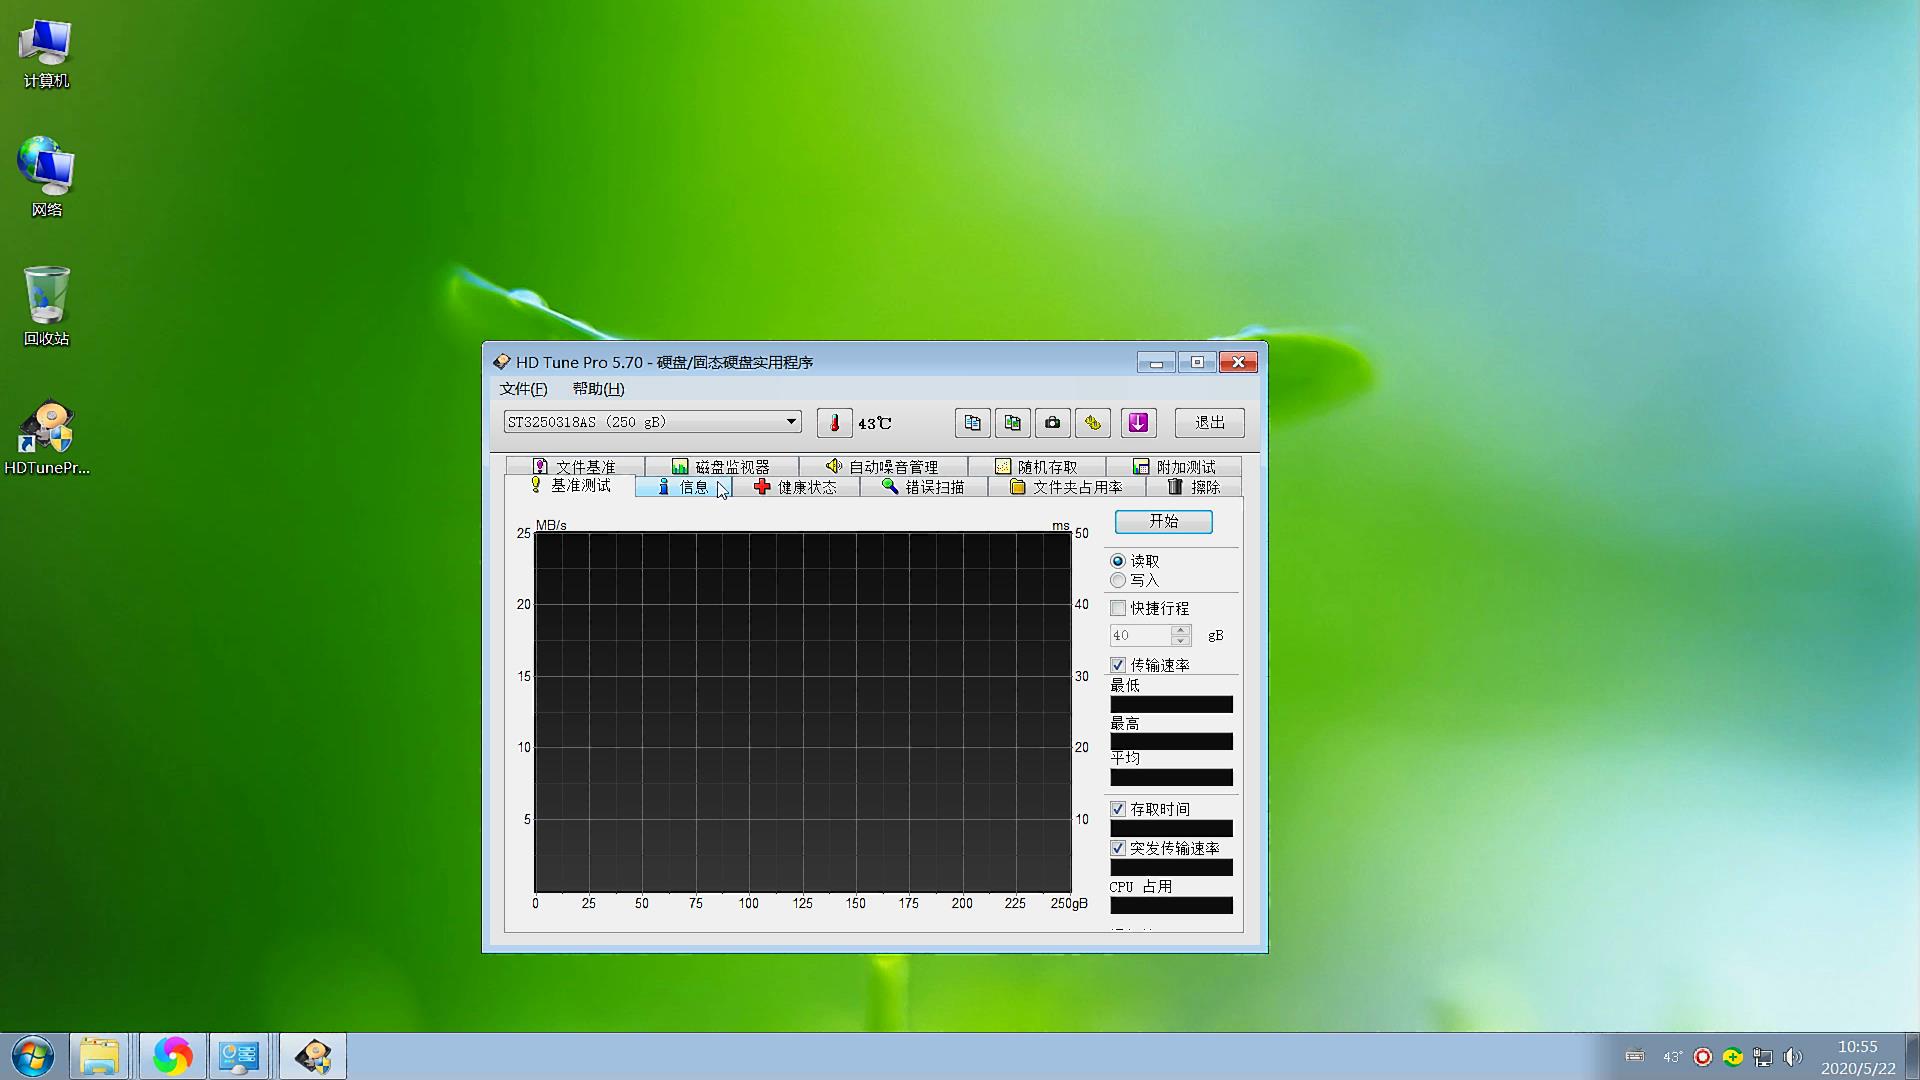
Task: Open the 文件(F) menu
Action: coord(523,389)
